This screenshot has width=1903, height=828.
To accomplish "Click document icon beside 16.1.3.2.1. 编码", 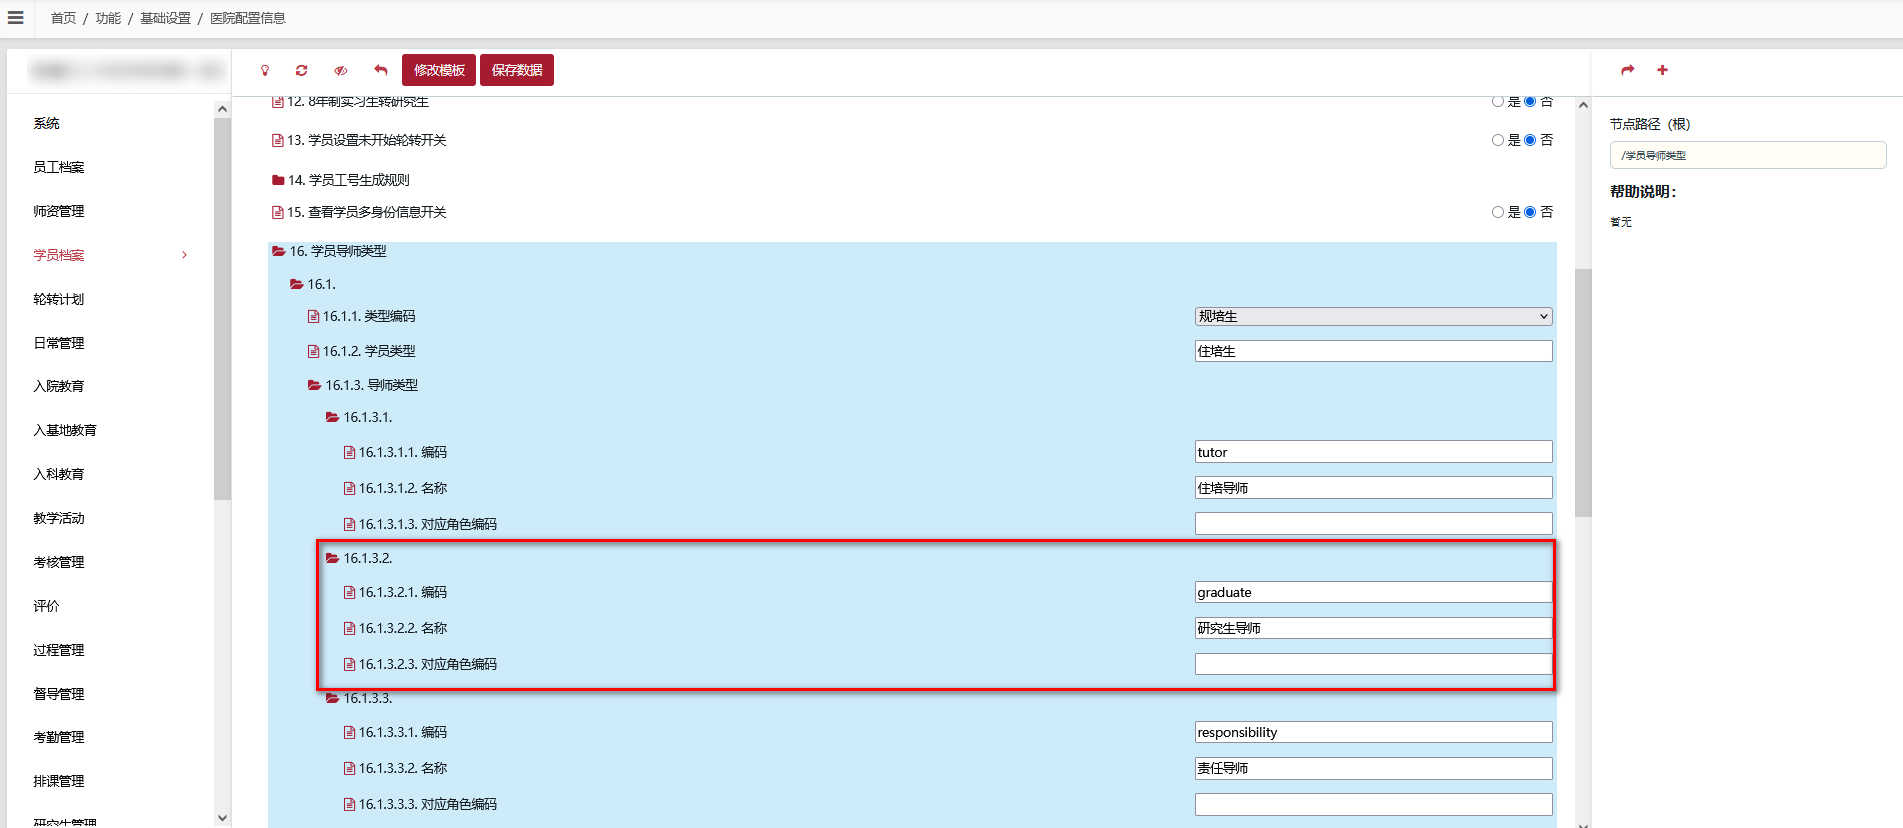I will tap(349, 593).
